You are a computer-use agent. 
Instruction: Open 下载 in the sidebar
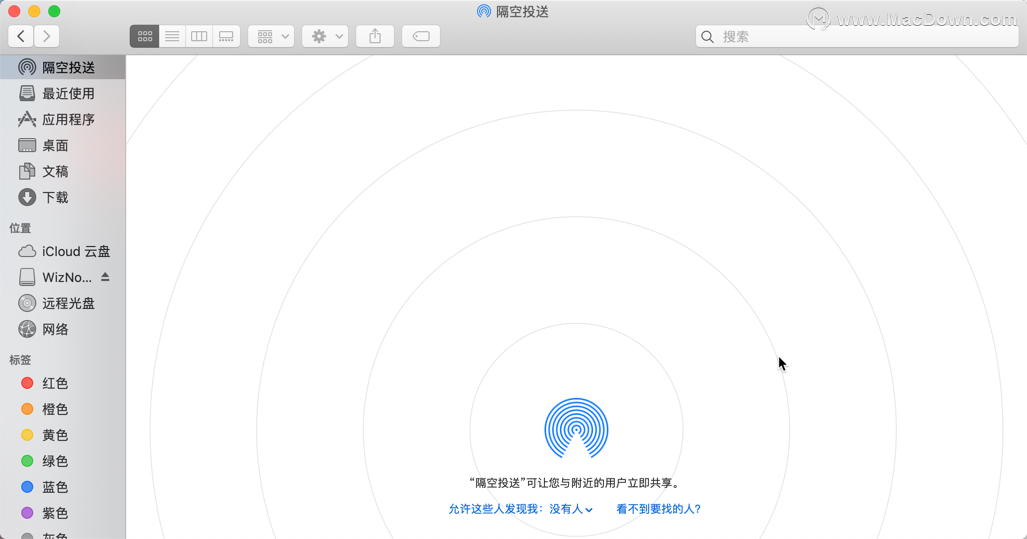63,197
